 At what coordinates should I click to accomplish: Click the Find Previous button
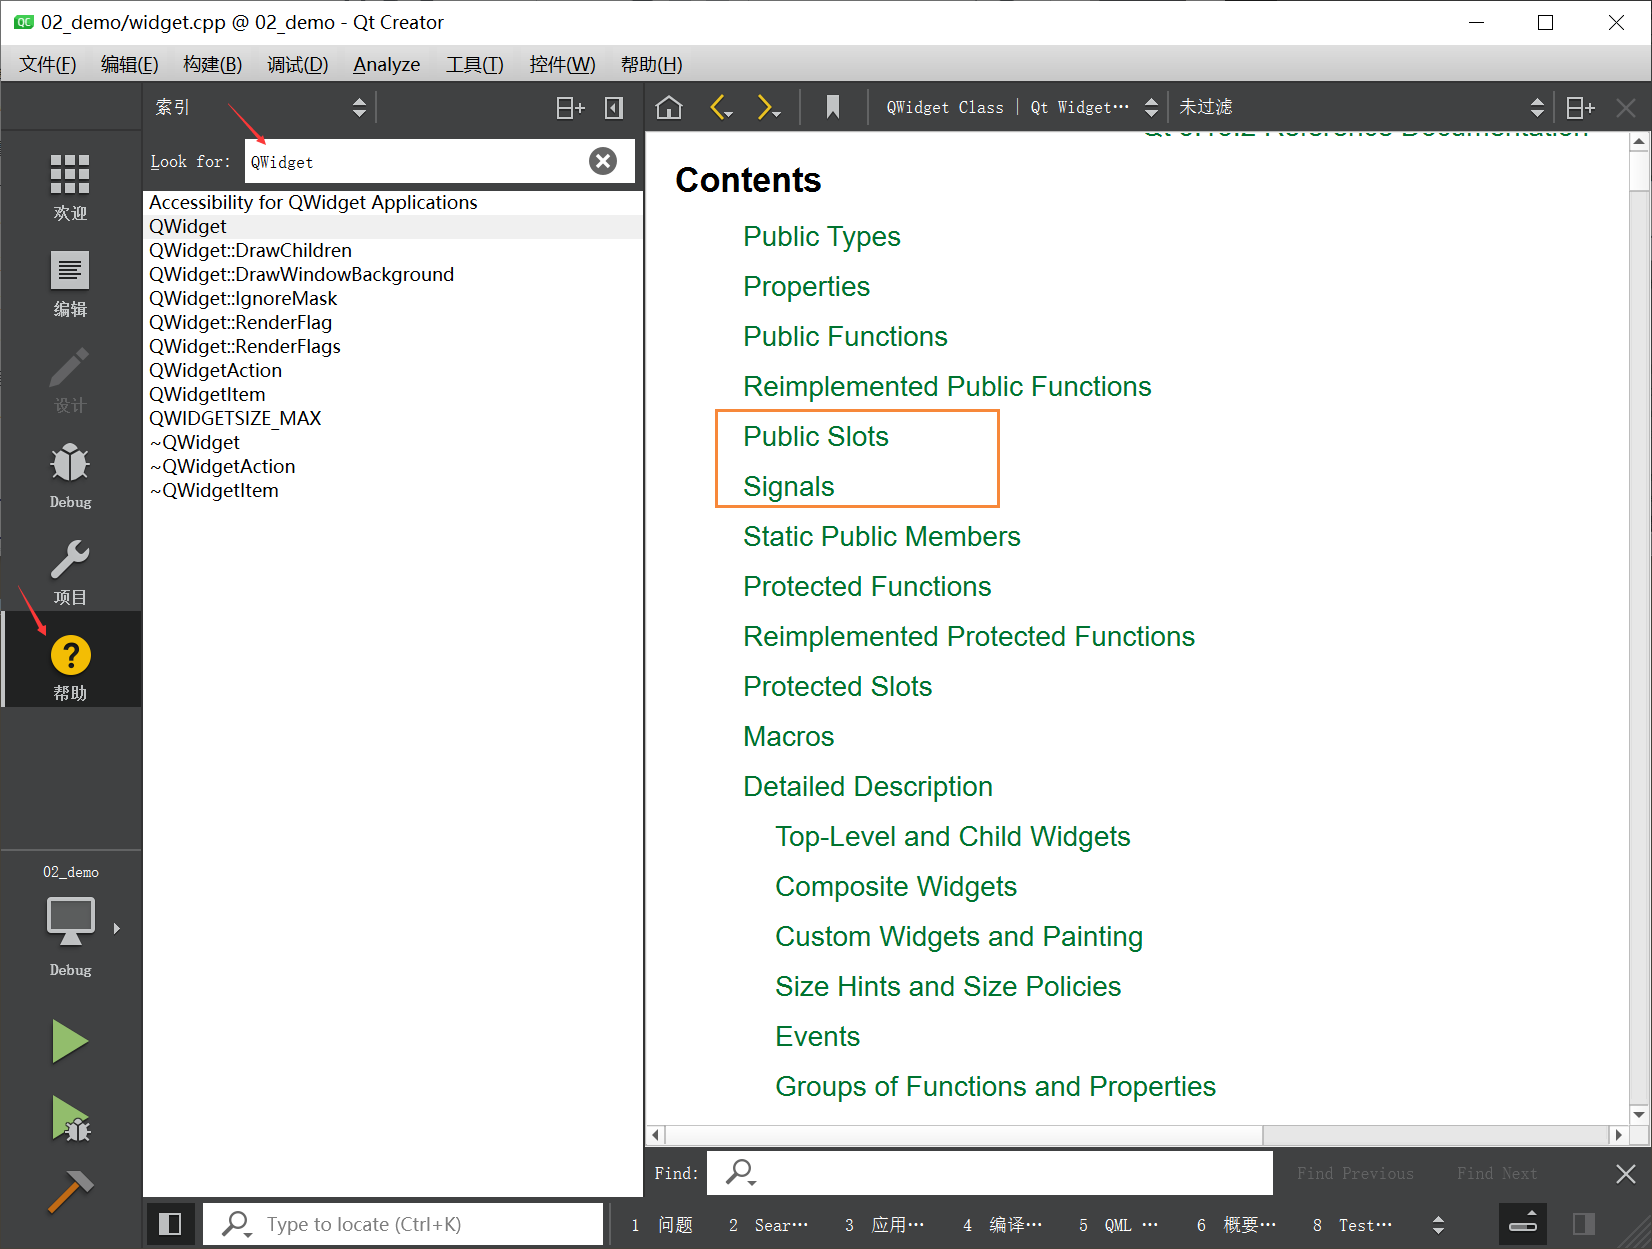1355,1173
